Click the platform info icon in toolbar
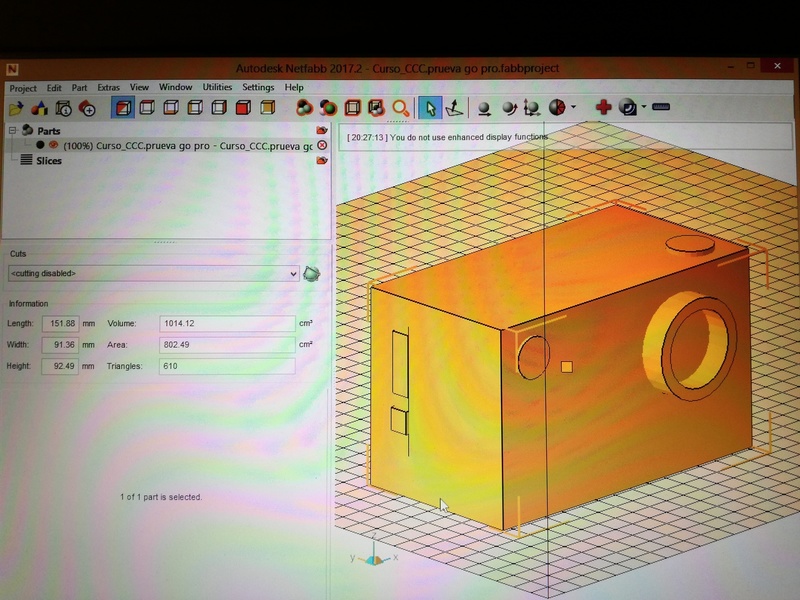This screenshot has height=600, width=800. tap(63, 108)
